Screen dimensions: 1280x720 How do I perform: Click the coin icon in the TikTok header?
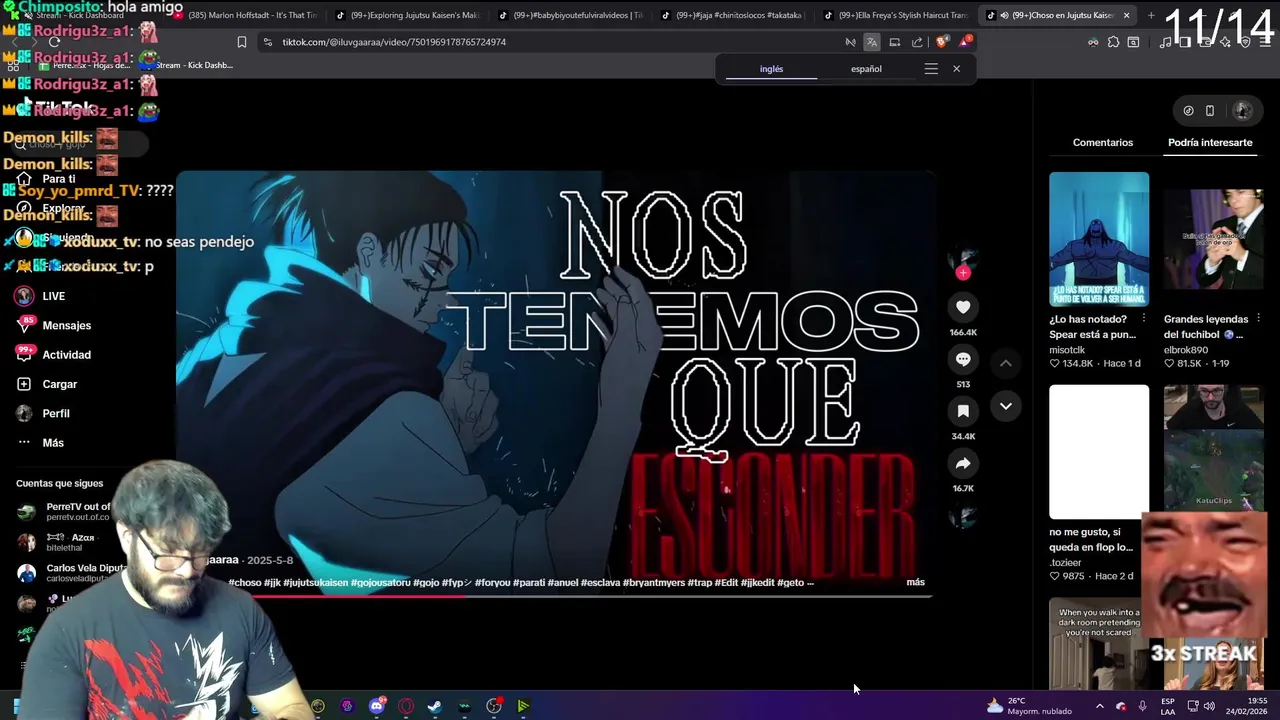click(x=1188, y=111)
